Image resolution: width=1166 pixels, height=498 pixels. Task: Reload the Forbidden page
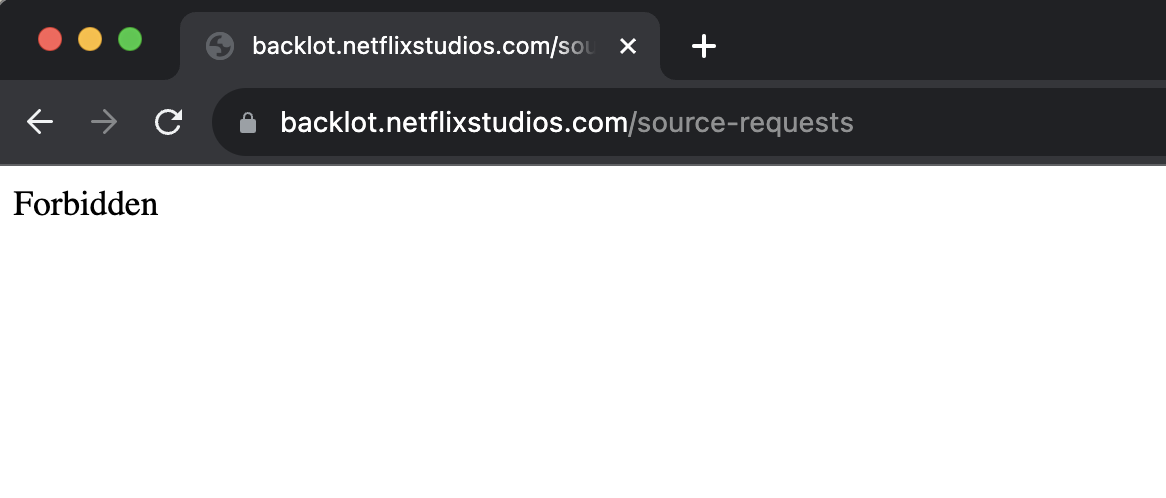tap(169, 122)
